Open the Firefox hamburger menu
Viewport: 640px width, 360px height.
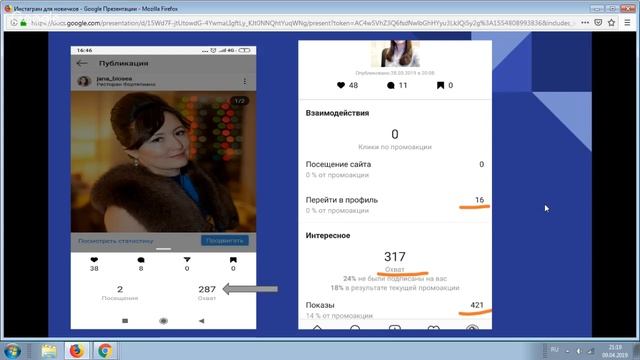[627, 23]
